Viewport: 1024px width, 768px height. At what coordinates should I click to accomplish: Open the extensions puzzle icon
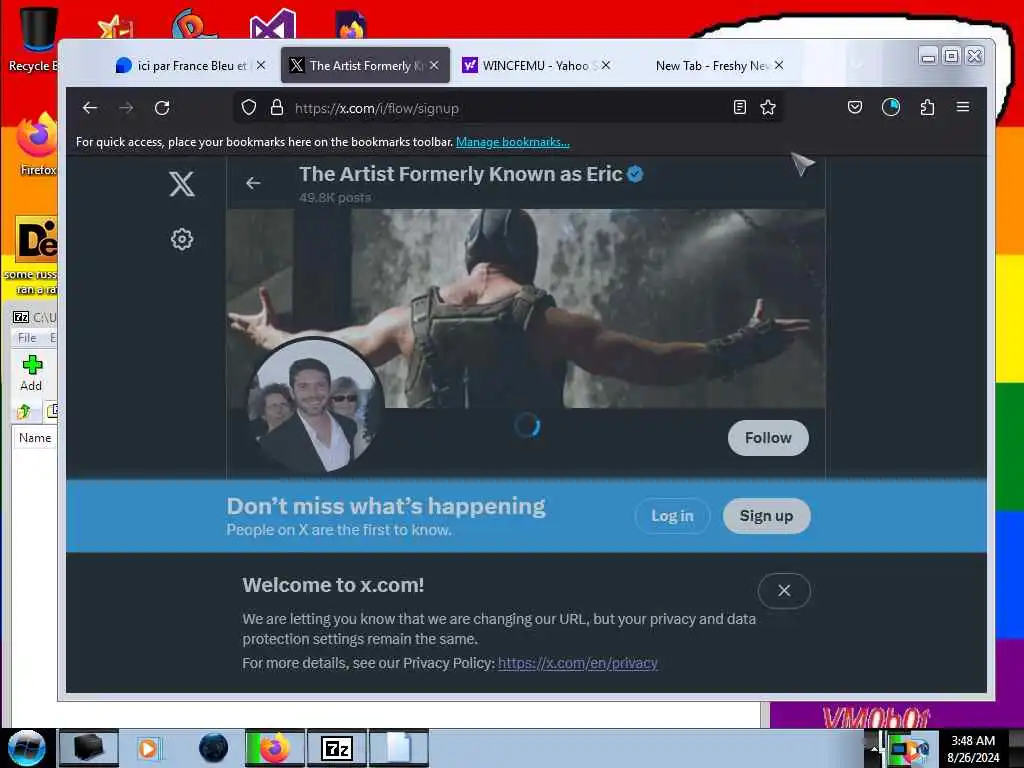pyautogui.click(x=927, y=107)
